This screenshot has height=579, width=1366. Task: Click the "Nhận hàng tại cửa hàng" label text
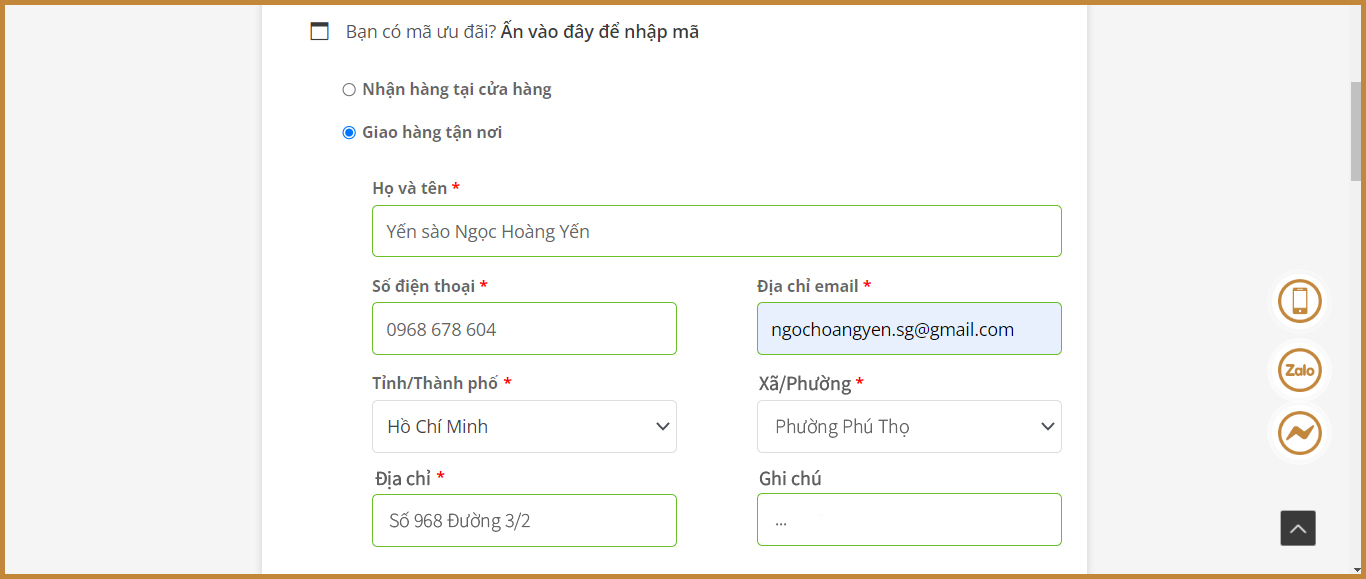457,90
